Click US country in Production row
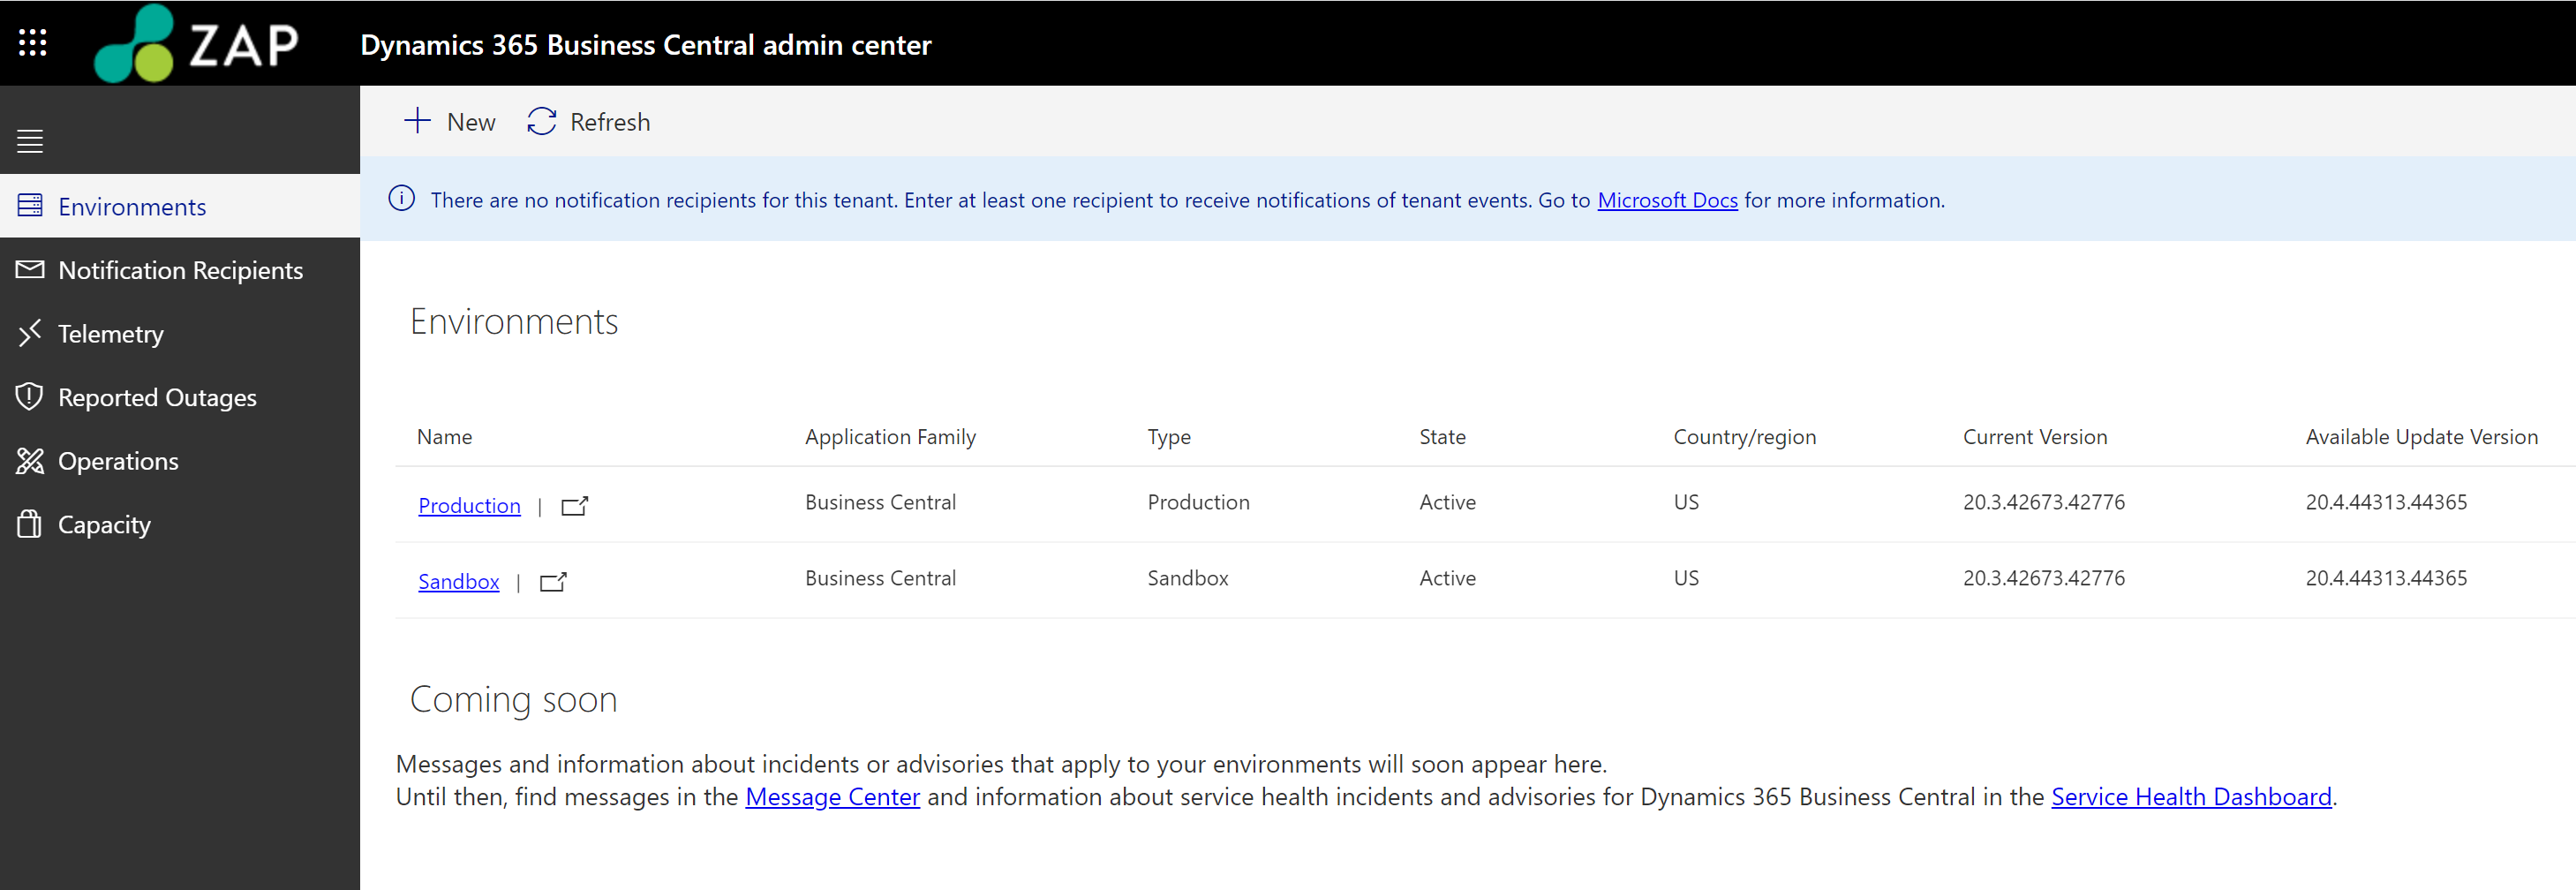The width and height of the screenshot is (2576, 890). tap(1686, 502)
